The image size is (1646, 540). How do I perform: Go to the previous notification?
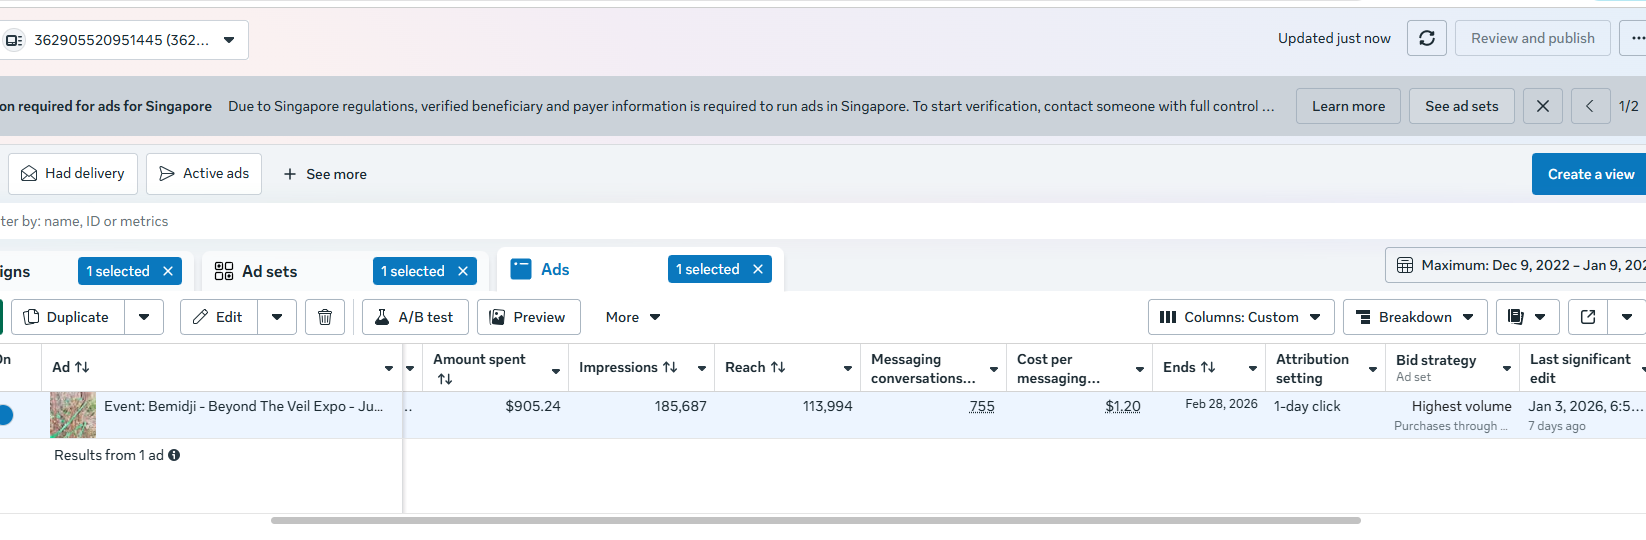1589,106
